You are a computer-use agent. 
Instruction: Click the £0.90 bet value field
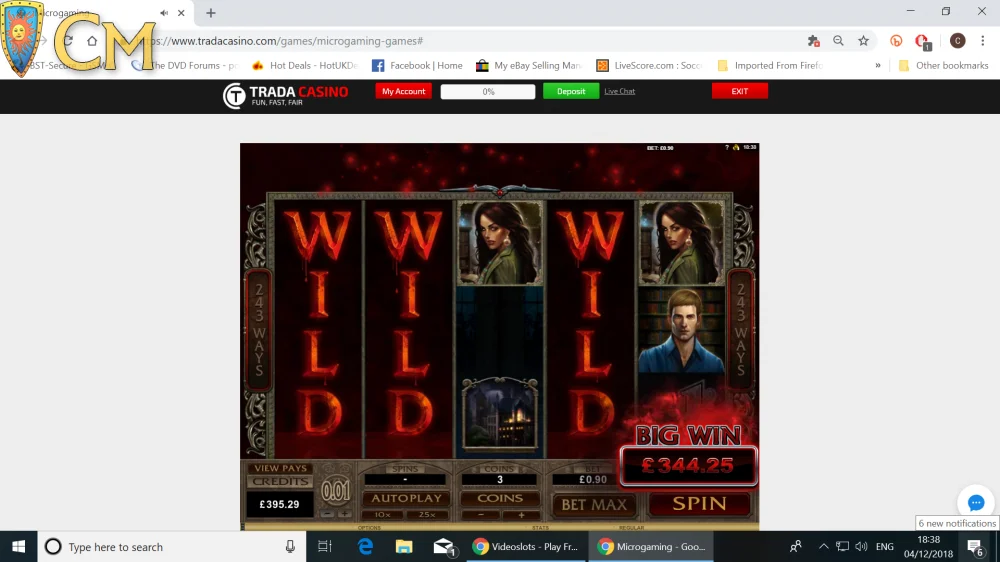pos(592,480)
